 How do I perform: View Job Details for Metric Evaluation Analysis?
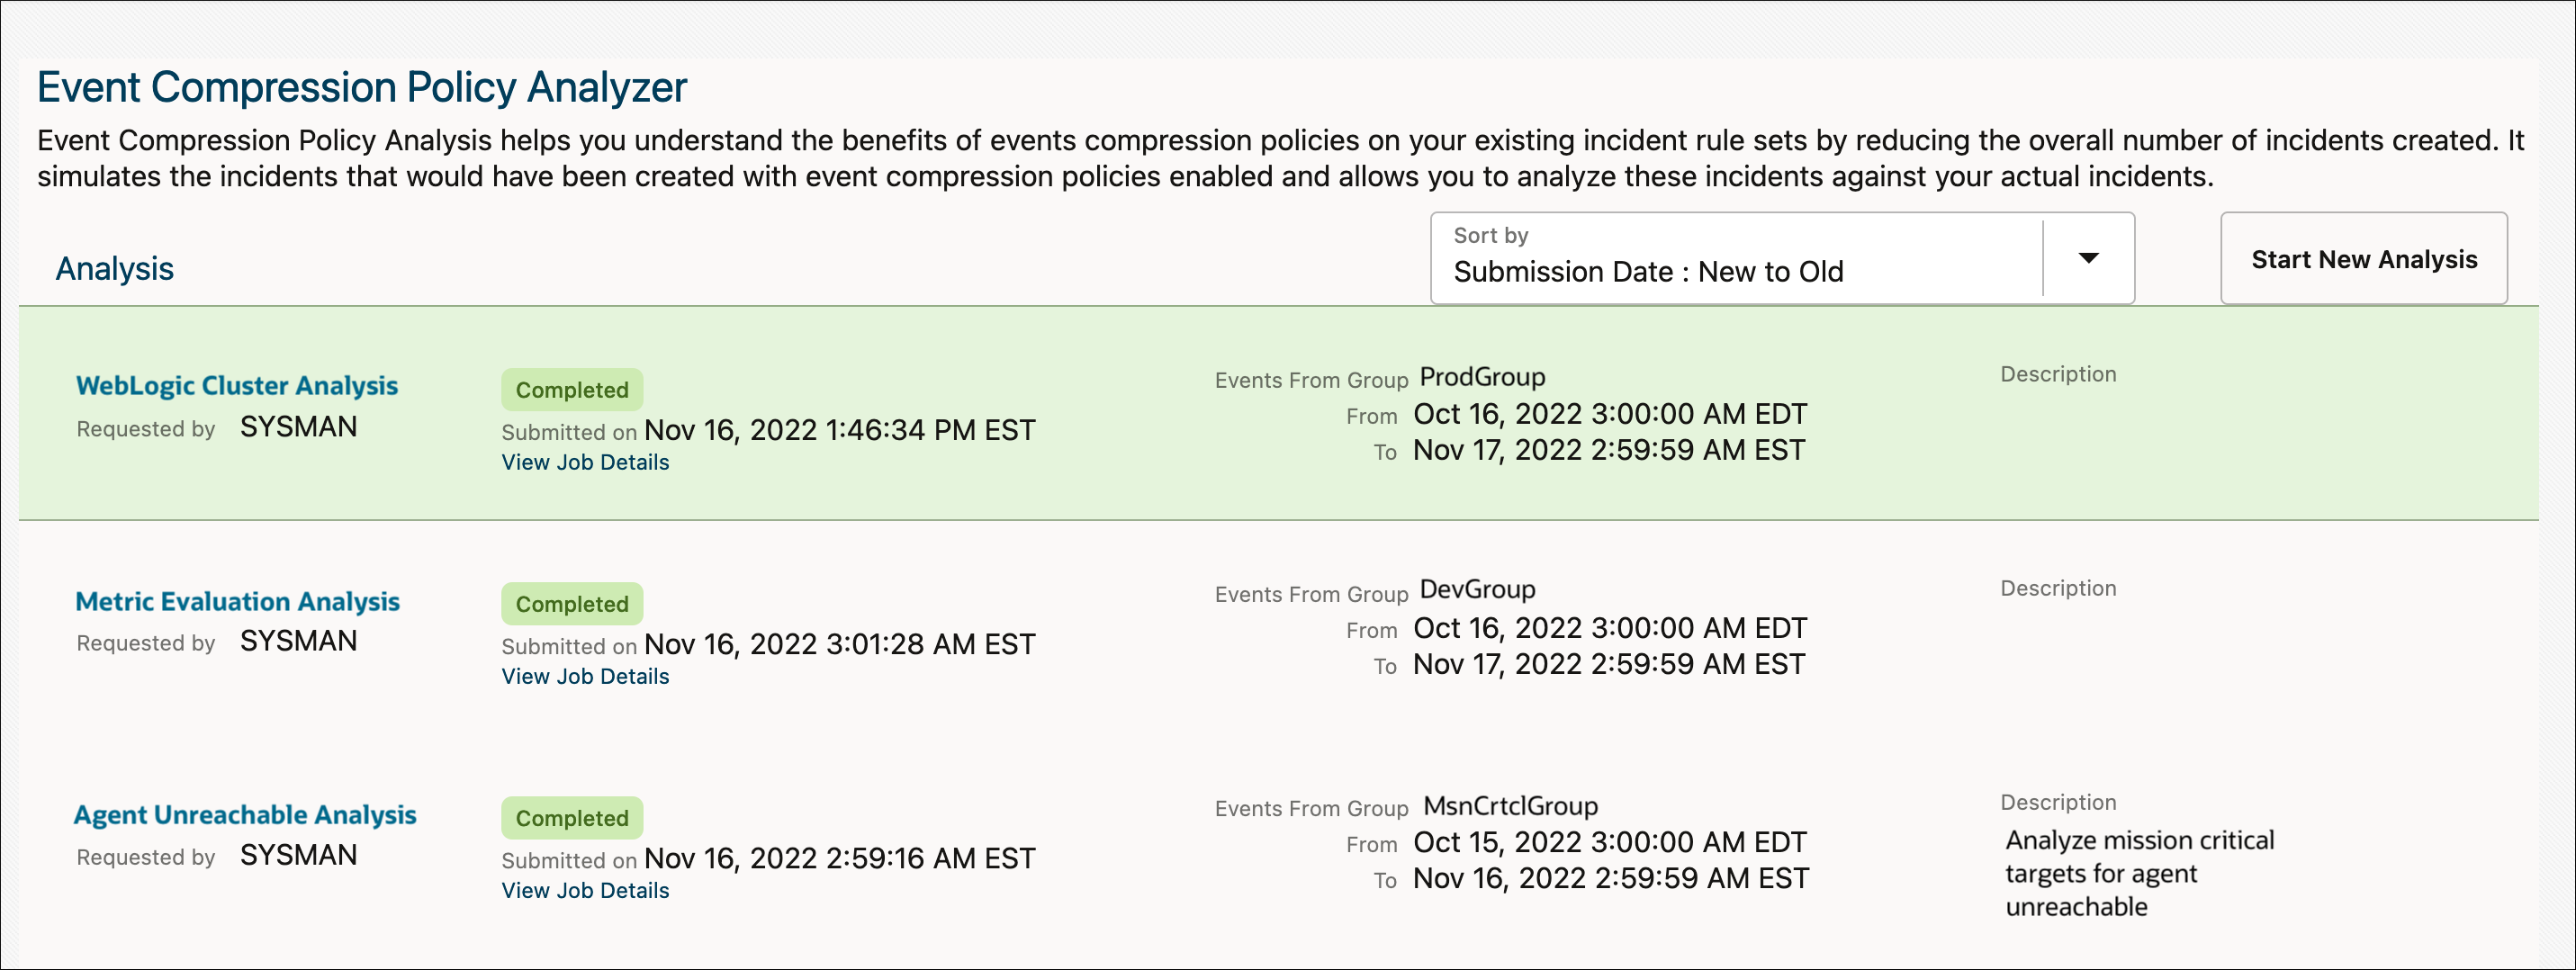[x=585, y=676]
